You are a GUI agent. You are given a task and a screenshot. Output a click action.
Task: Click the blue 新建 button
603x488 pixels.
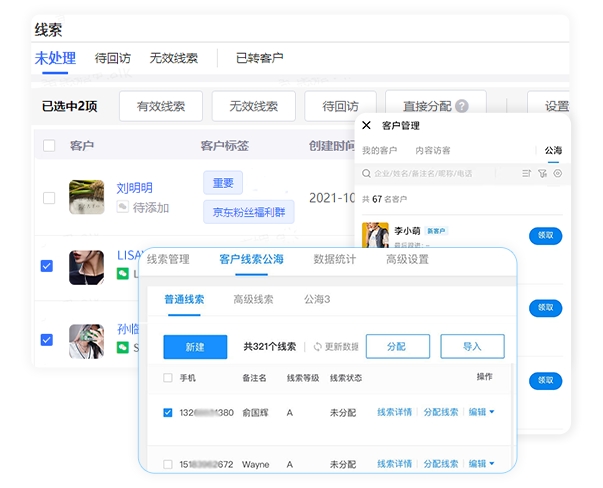[x=195, y=346]
